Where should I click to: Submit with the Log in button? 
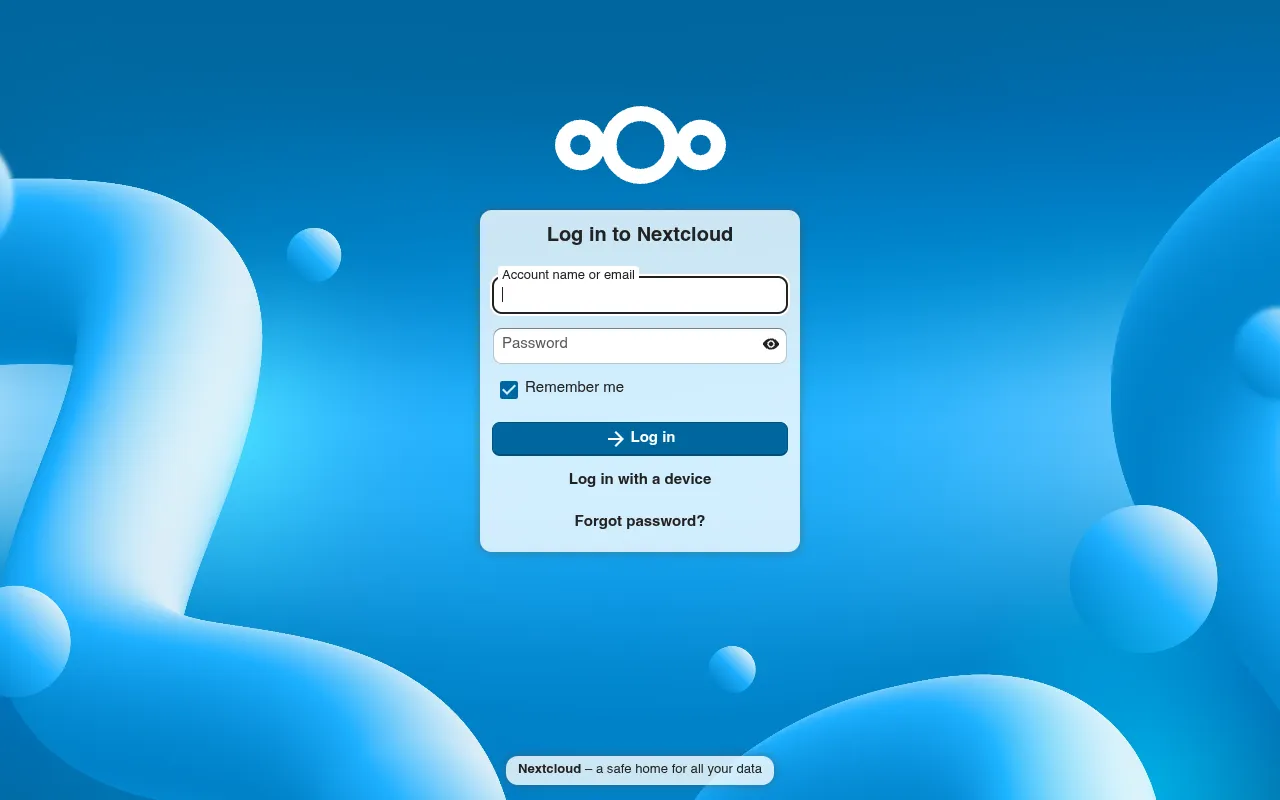[640, 438]
